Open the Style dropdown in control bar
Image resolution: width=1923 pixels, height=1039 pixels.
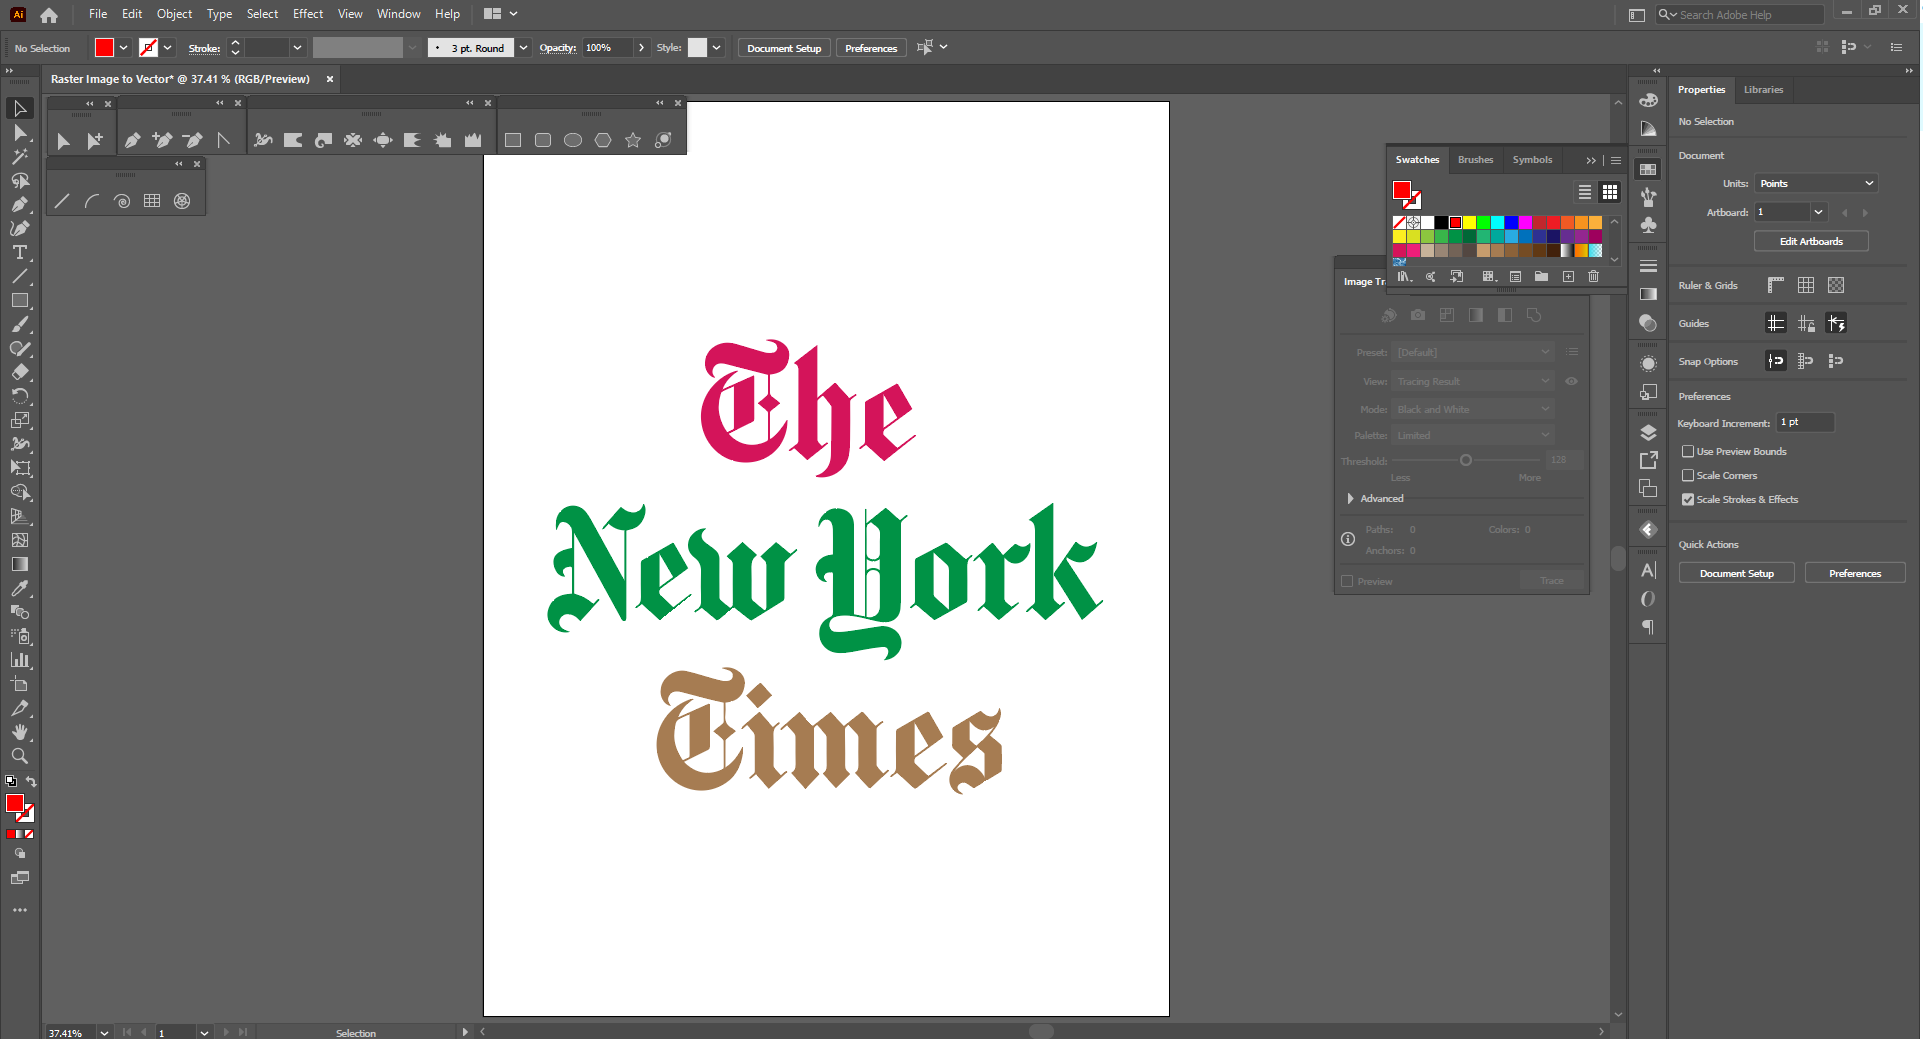[717, 48]
